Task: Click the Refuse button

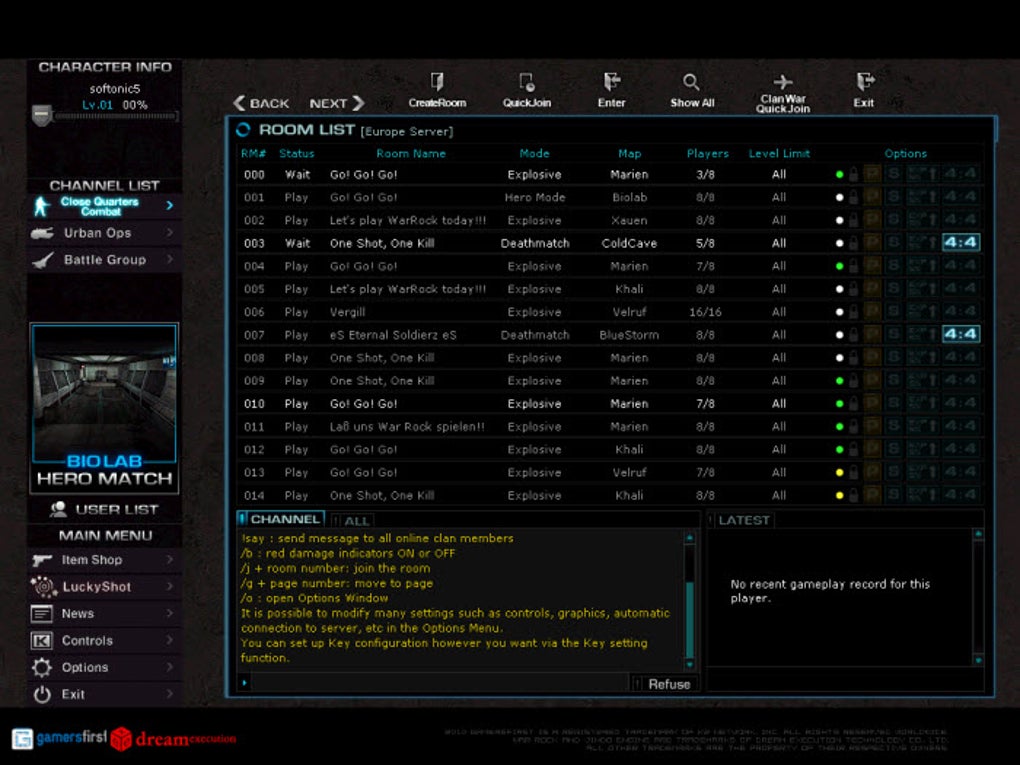Action: pos(669,684)
